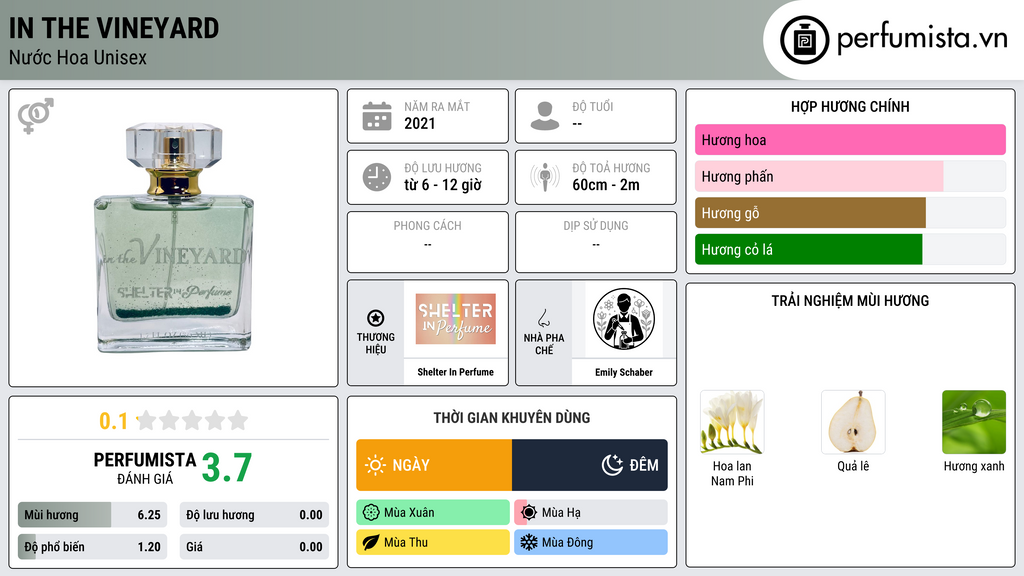Click the perfumista.vn bottle logo icon
This screenshot has height=576, width=1024.
[x=804, y=40]
